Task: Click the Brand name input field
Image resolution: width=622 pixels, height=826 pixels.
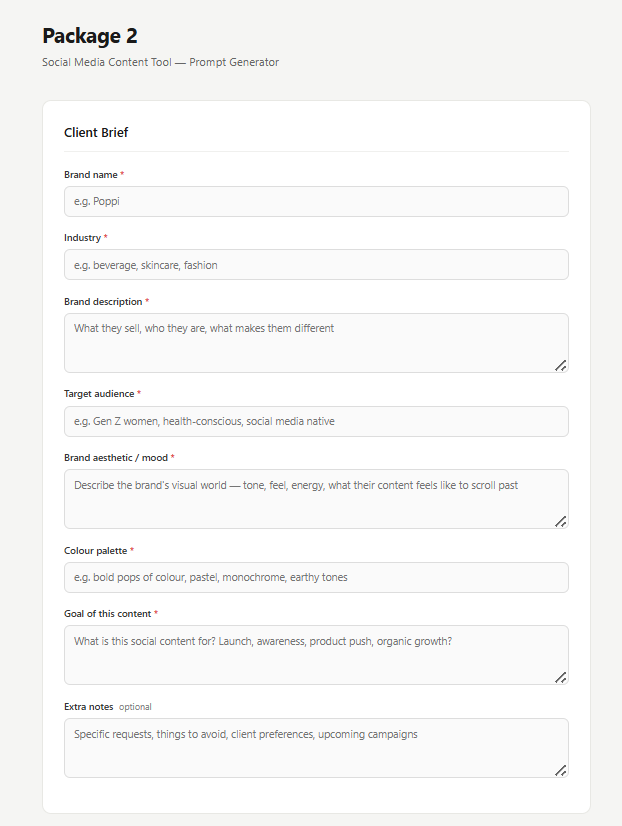Action: pyautogui.click(x=316, y=201)
